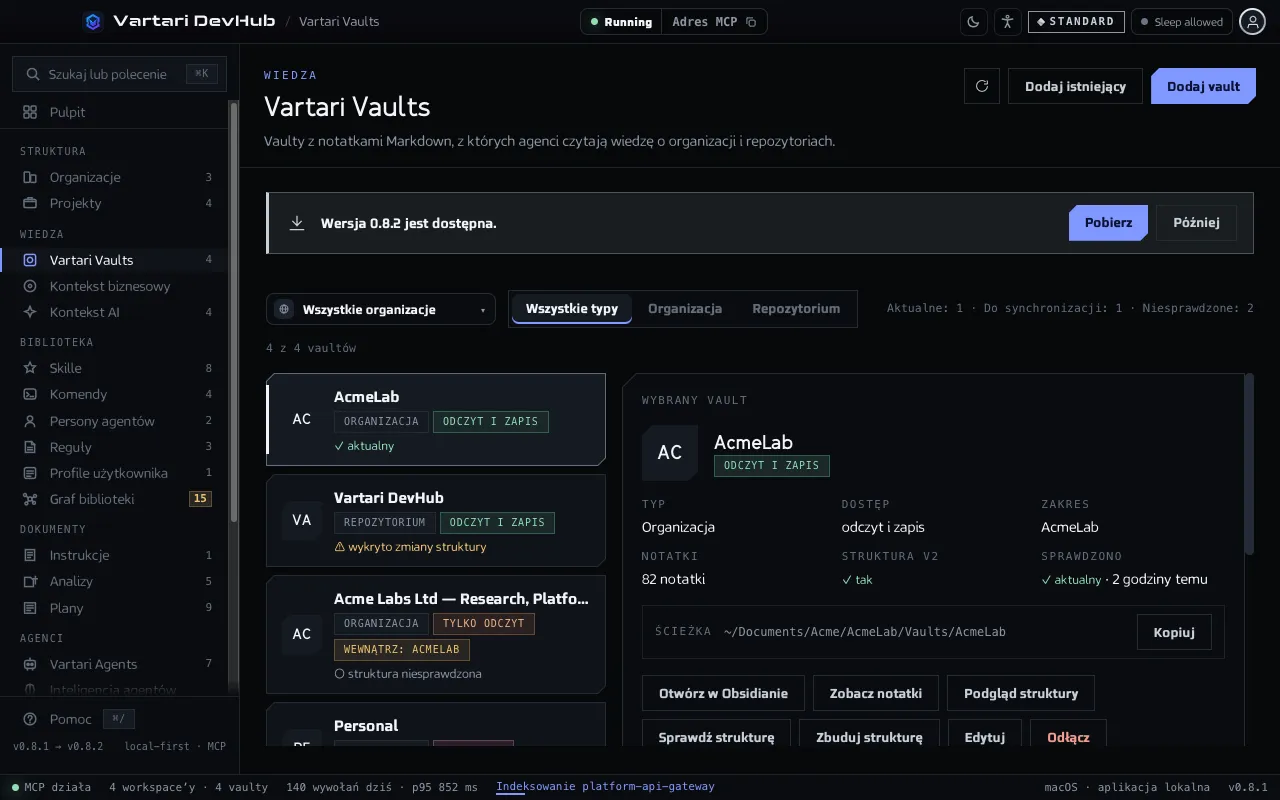Image resolution: width=1280 pixels, height=800 pixels.
Task: Click the Vartari Agents icon
Action: tap(30, 664)
